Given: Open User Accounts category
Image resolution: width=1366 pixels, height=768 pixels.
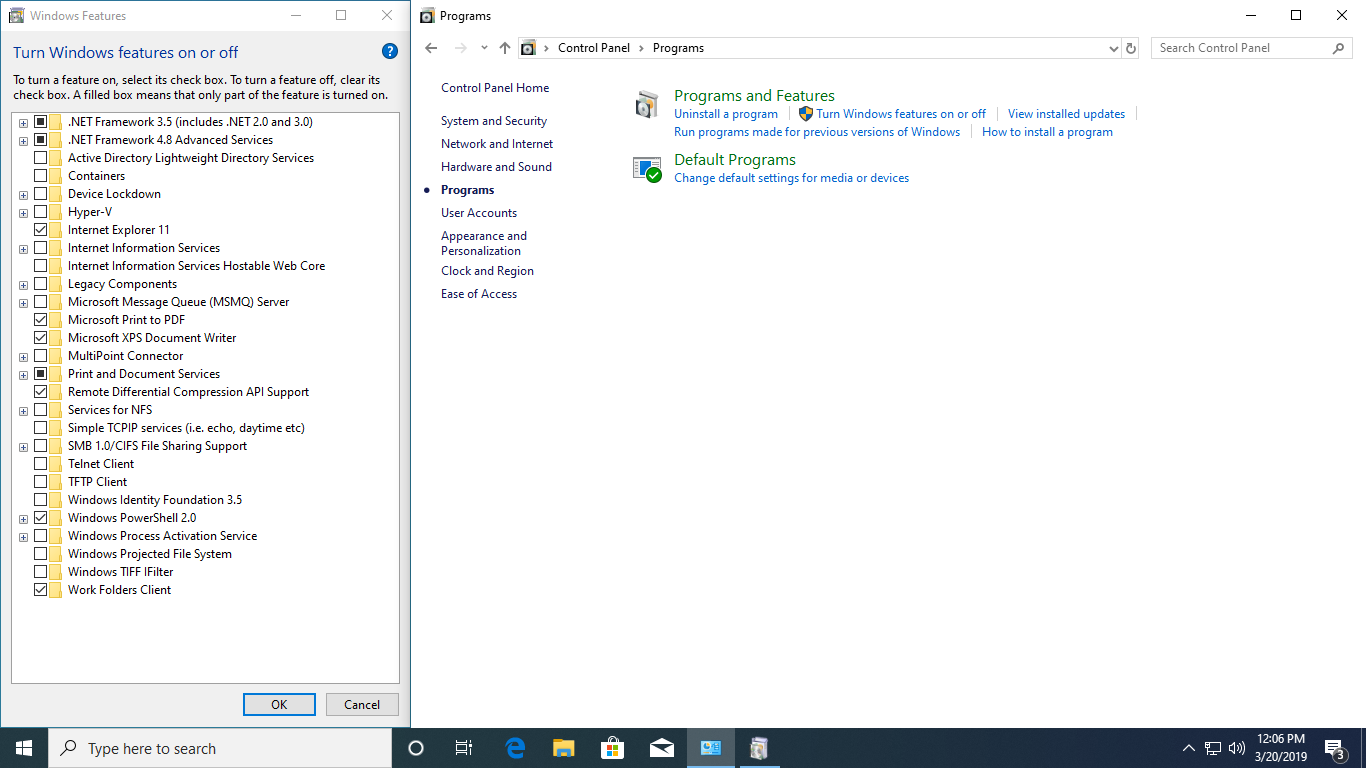Looking at the screenshot, I should coord(479,213).
